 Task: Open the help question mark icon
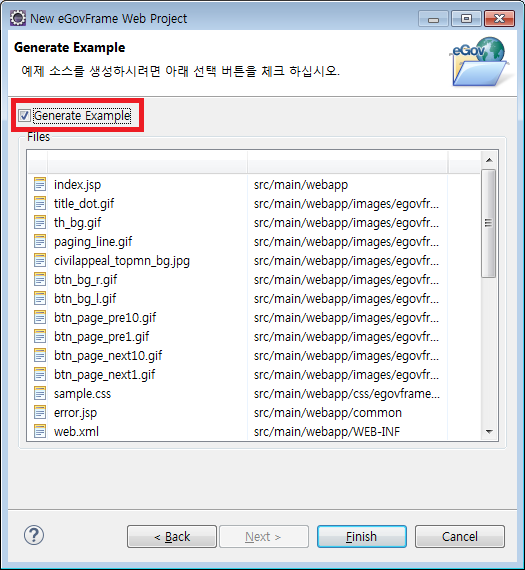tap(34, 535)
